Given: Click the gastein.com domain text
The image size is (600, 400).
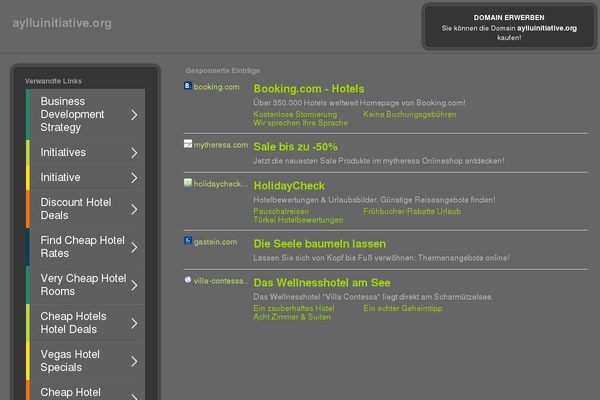Looking at the screenshot, I should [215, 242].
